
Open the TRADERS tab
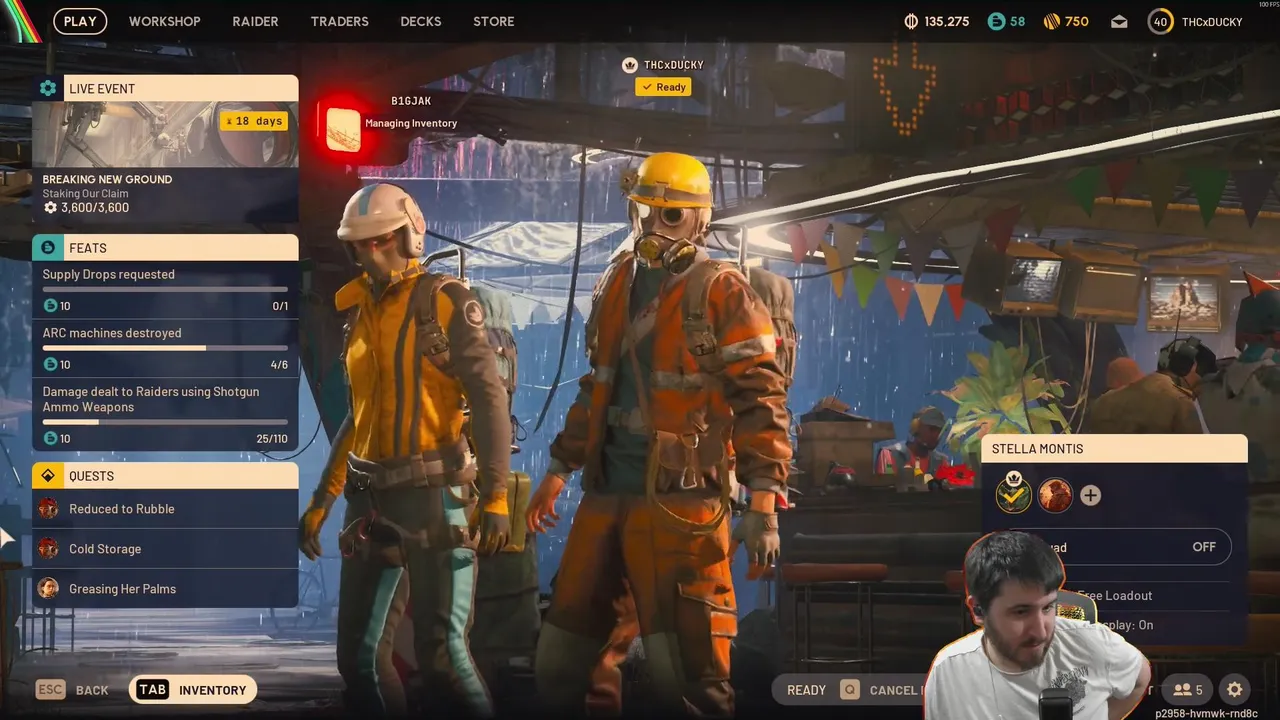339,21
